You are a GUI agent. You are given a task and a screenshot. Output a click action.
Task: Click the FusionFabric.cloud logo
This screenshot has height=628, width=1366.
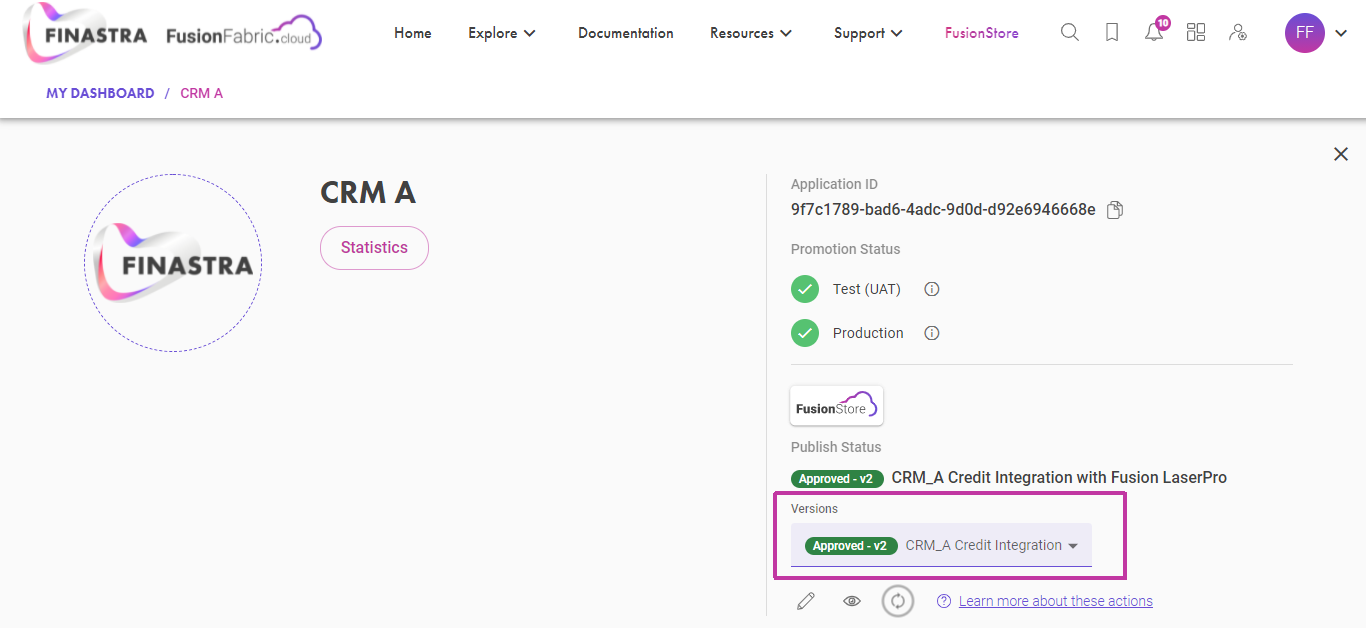[x=244, y=34]
